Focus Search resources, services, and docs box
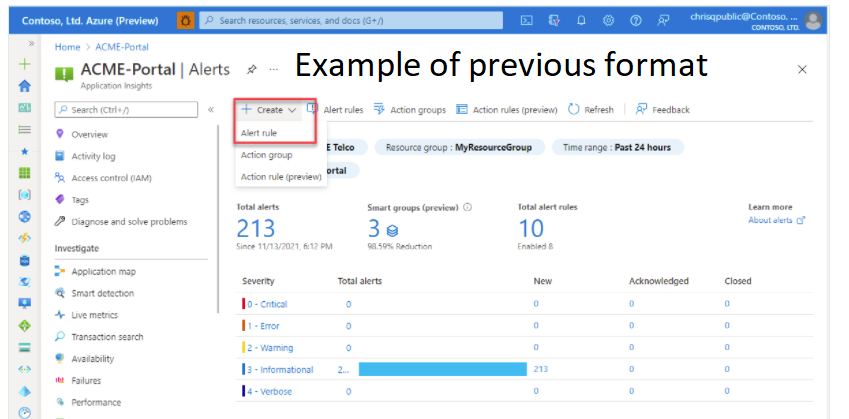Viewport: 849px width, 419px height. pyautogui.click(x=351, y=21)
